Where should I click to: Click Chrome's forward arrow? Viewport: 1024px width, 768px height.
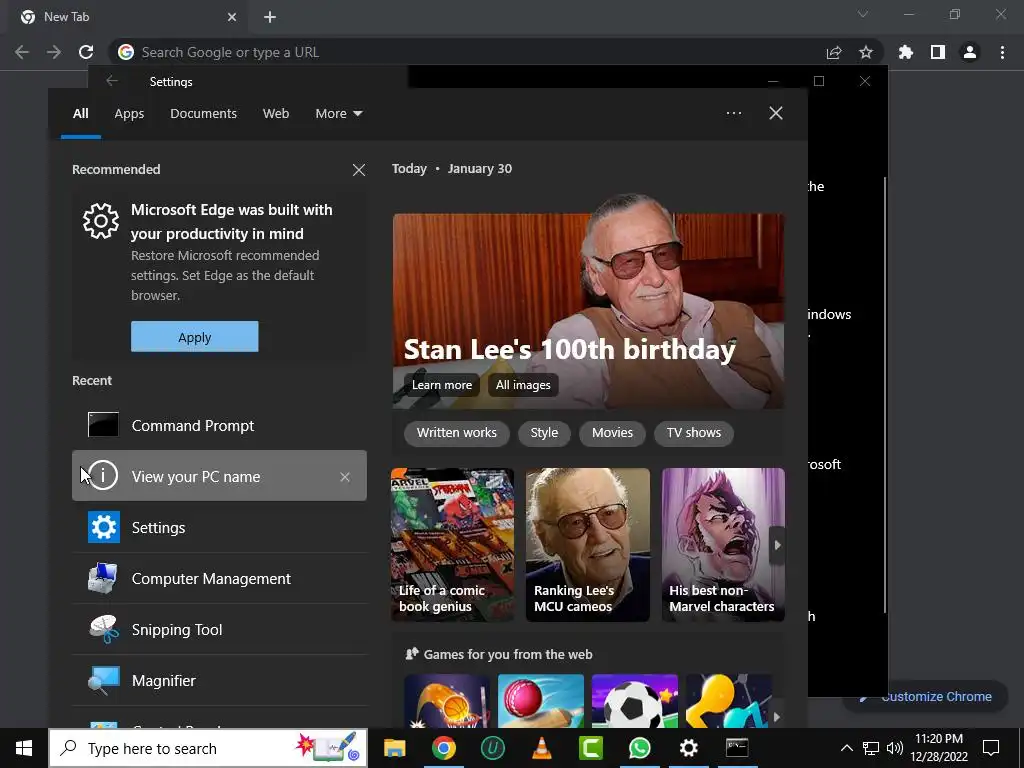coord(54,52)
